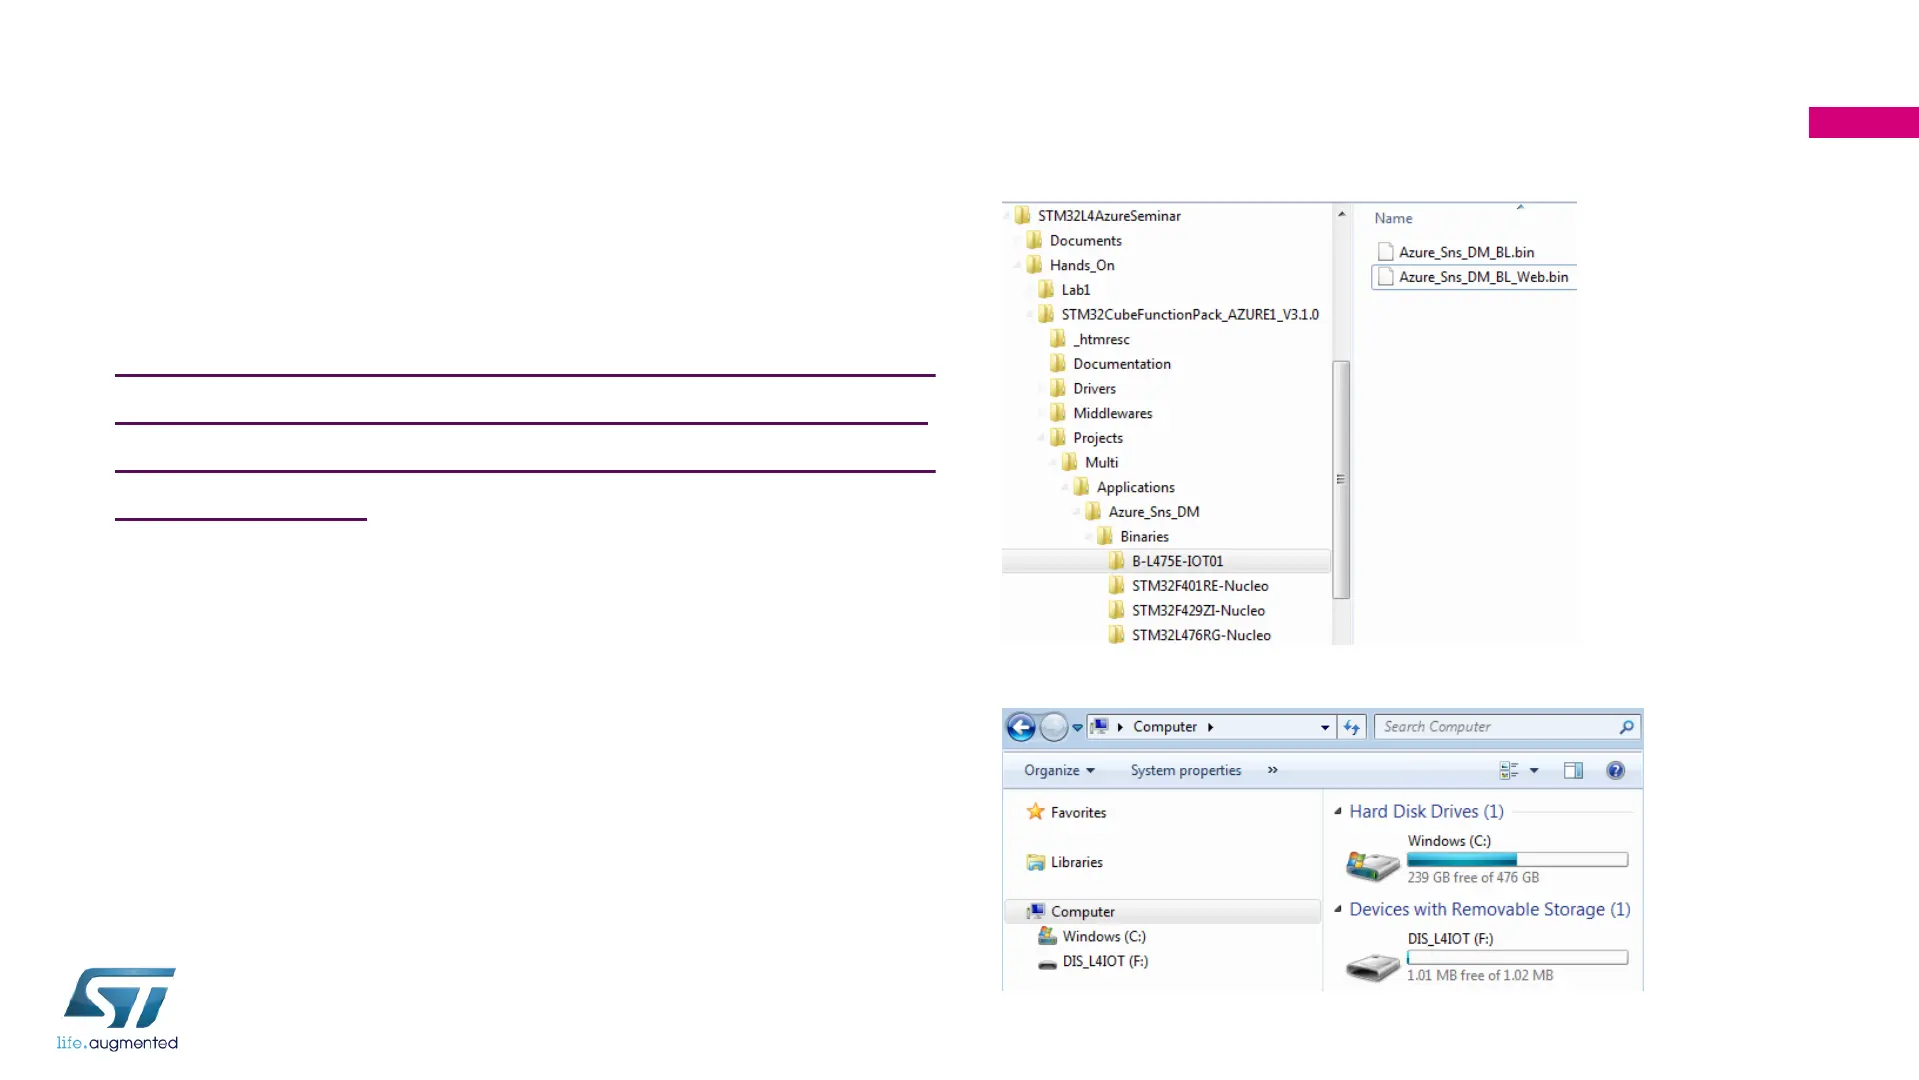The image size is (1919, 1080).
Task: Click the Windows (C:) capacity bar
Action: (1518, 860)
